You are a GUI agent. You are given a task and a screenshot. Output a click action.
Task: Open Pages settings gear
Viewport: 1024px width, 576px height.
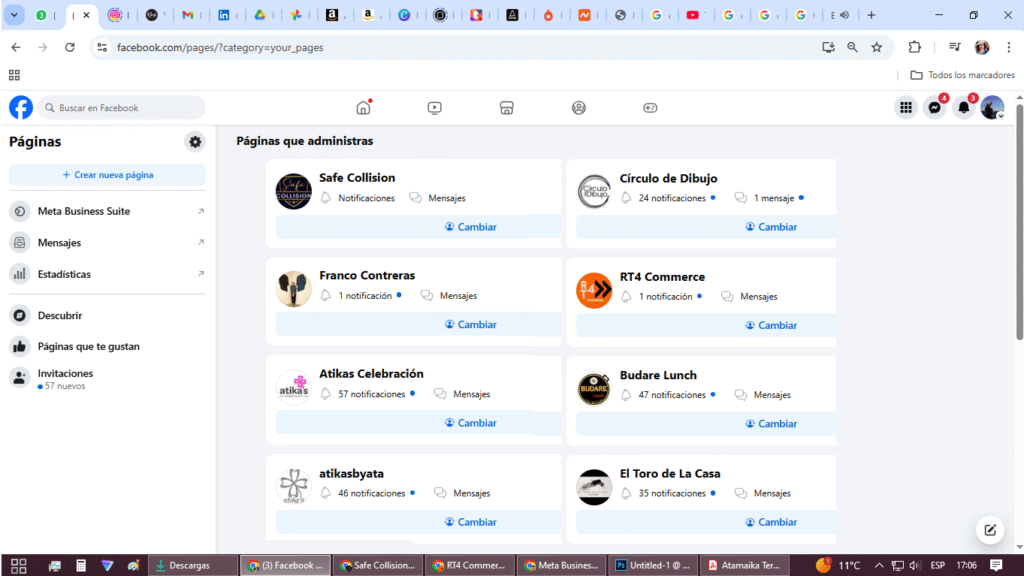click(x=195, y=142)
